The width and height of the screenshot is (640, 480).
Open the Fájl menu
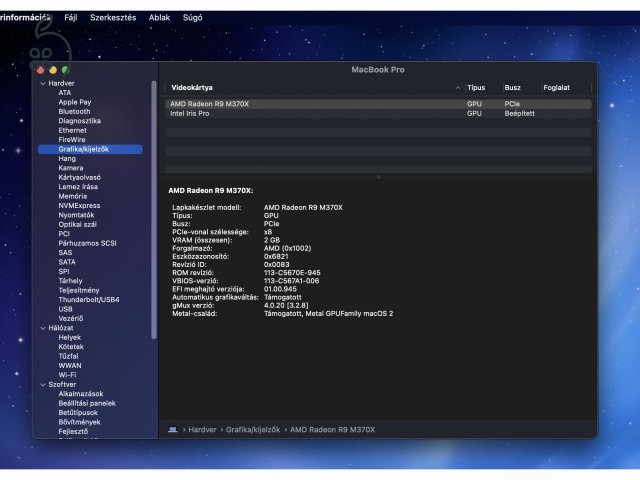coord(70,18)
